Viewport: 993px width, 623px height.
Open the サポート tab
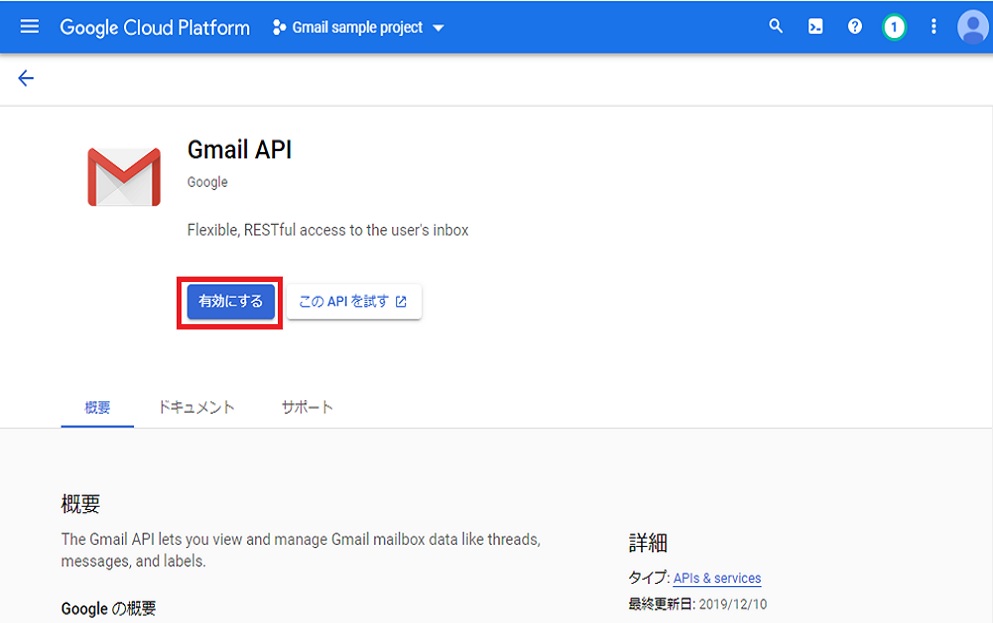tap(307, 407)
